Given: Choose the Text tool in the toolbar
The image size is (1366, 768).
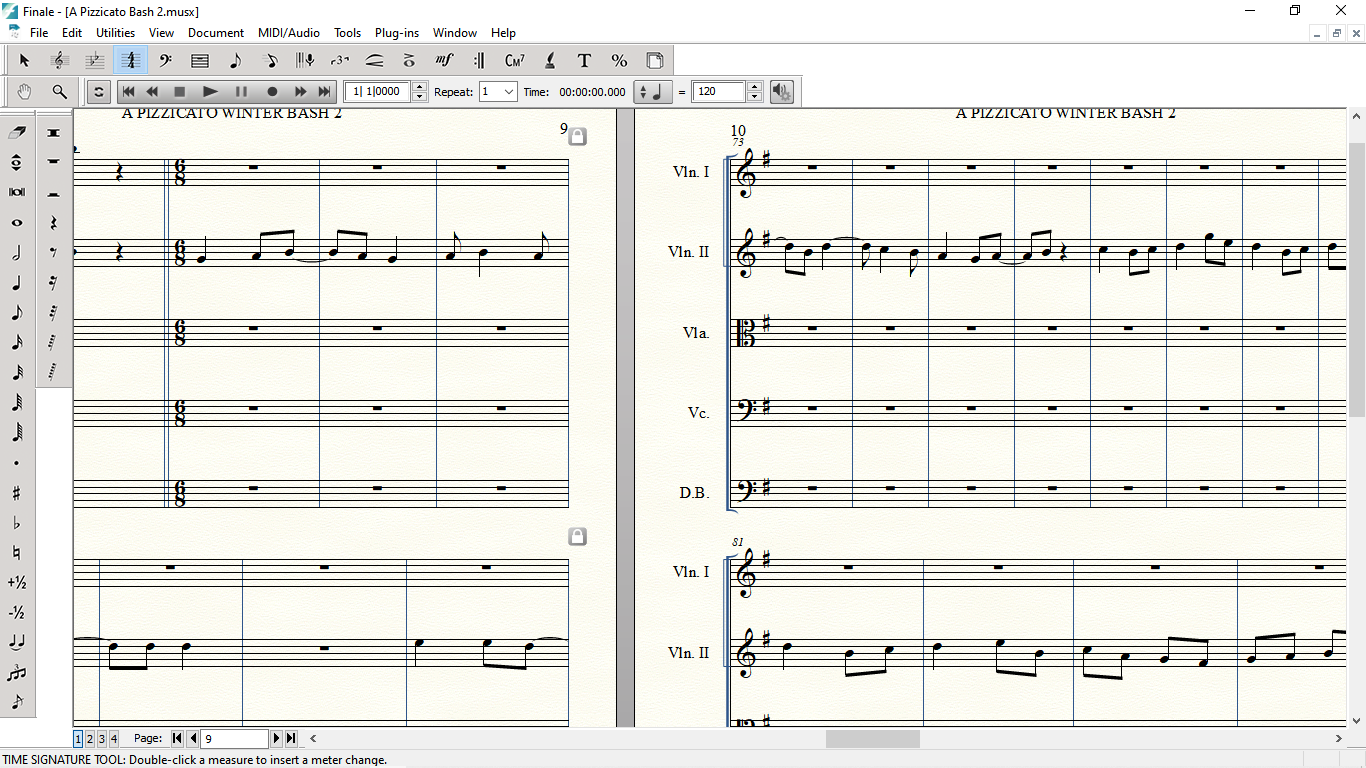Looking at the screenshot, I should tap(585, 61).
